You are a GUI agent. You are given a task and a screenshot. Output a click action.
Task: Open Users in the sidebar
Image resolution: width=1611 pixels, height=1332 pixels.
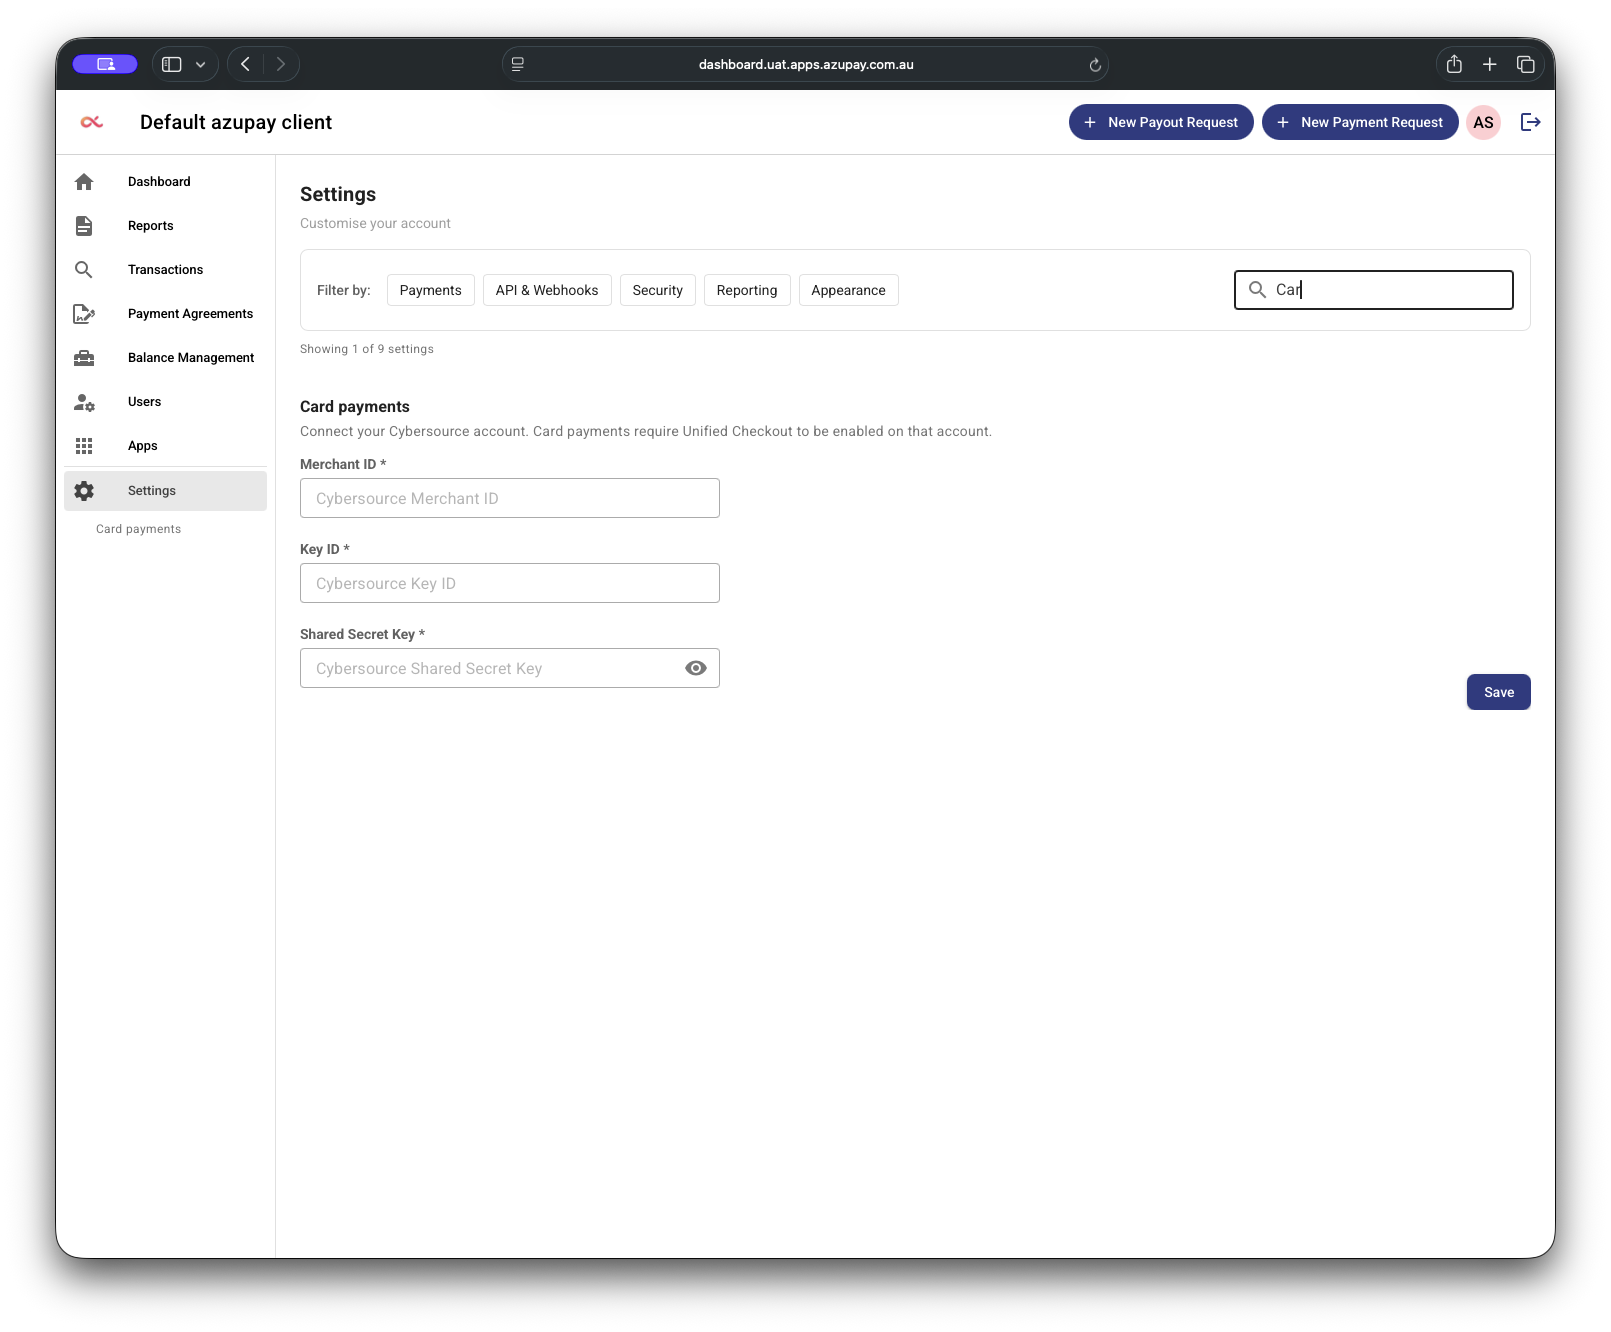(x=166, y=402)
